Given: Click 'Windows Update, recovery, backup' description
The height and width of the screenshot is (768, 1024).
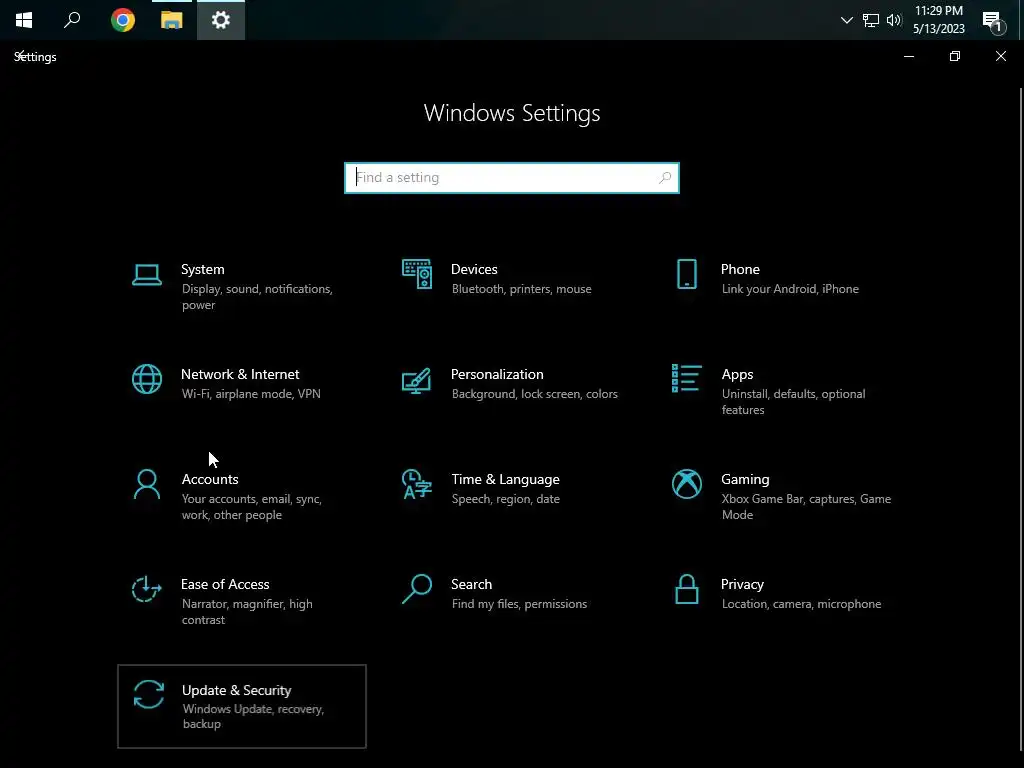Looking at the screenshot, I should click(253, 716).
